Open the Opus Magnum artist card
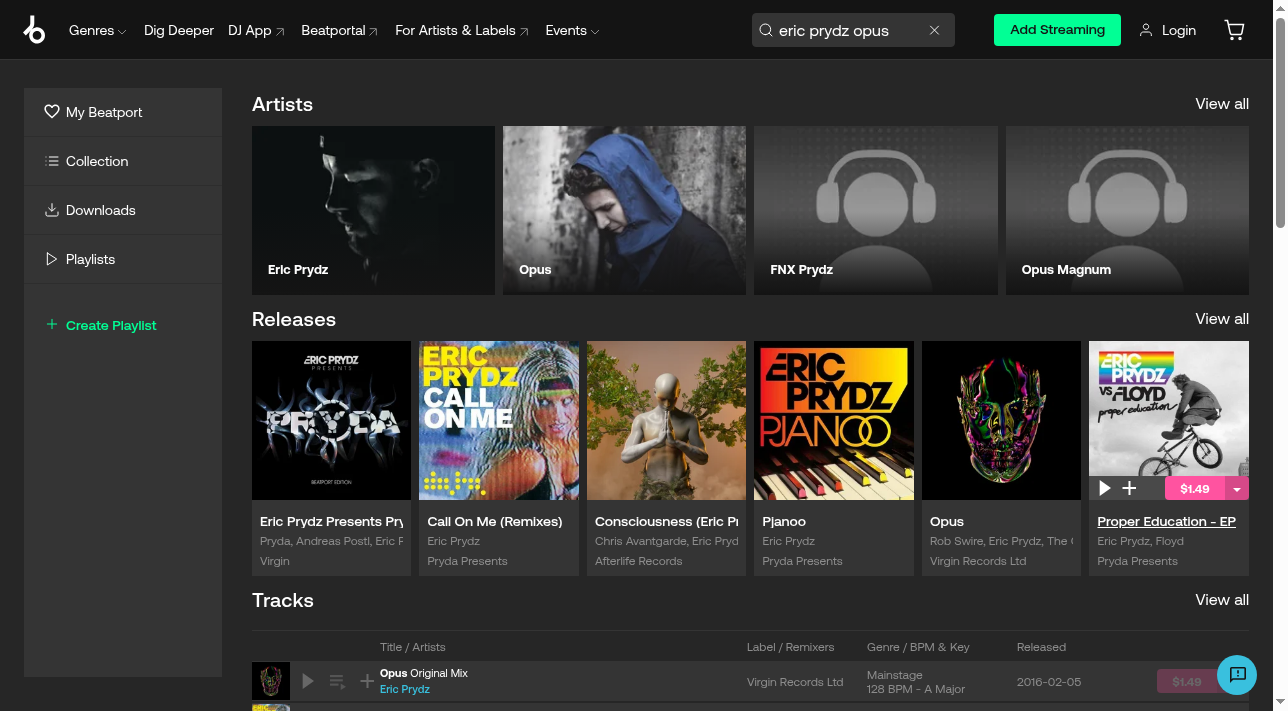Viewport: 1288px width, 711px height. (1127, 210)
